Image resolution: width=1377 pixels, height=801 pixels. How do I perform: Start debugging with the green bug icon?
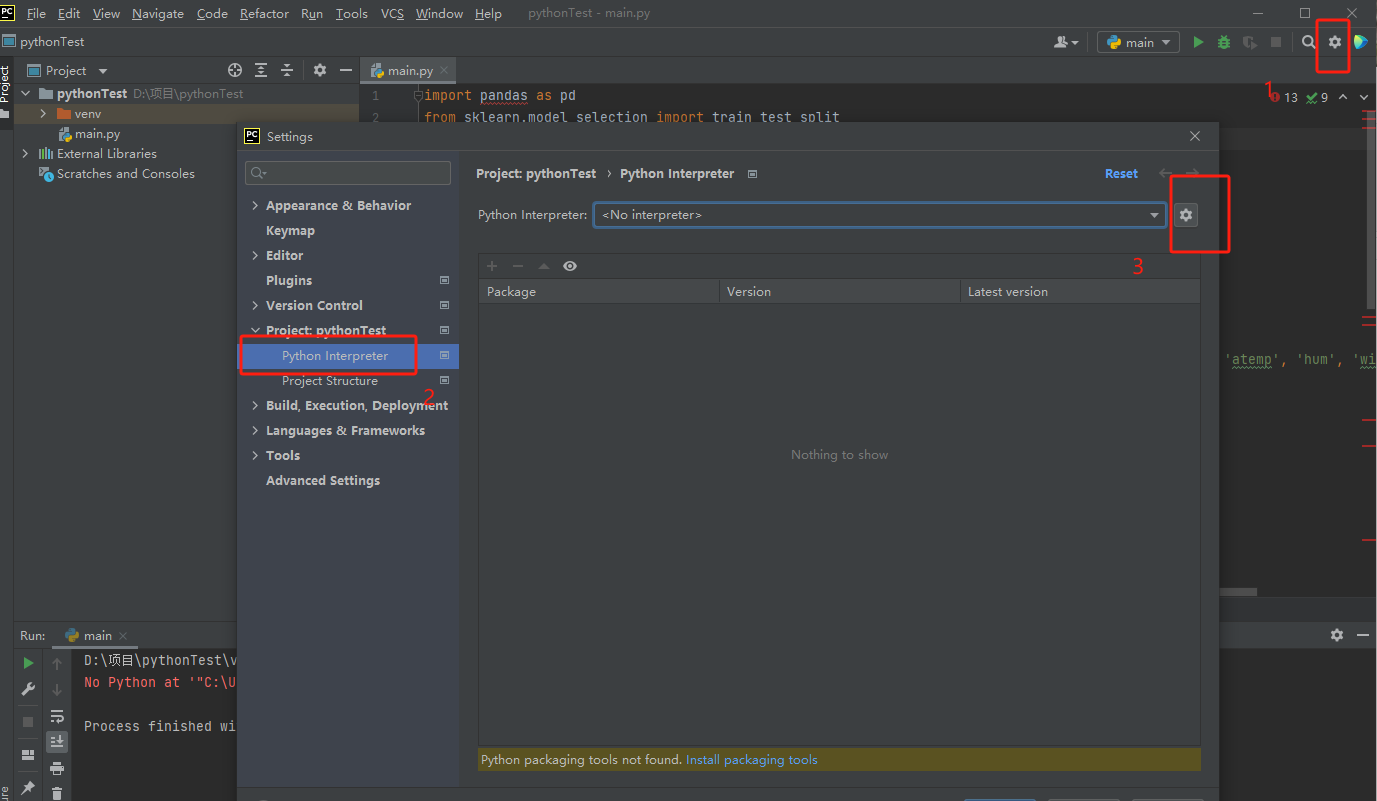tap(1224, 42)
